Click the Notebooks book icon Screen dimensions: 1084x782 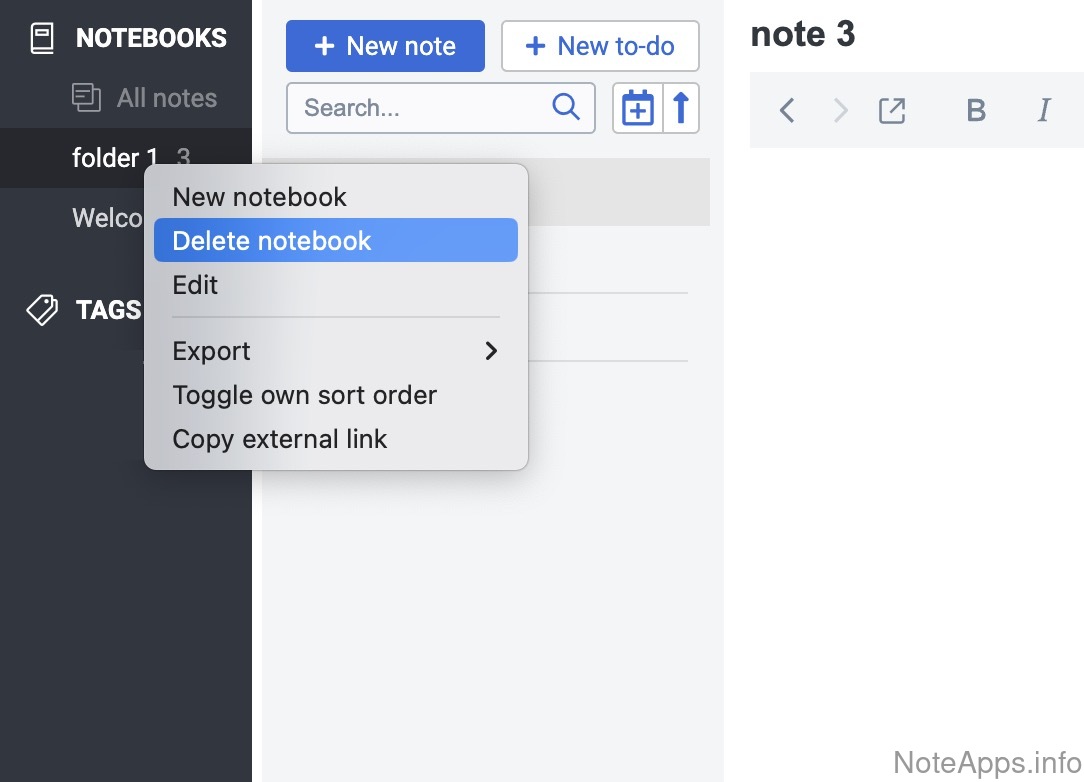pos(41,39)
